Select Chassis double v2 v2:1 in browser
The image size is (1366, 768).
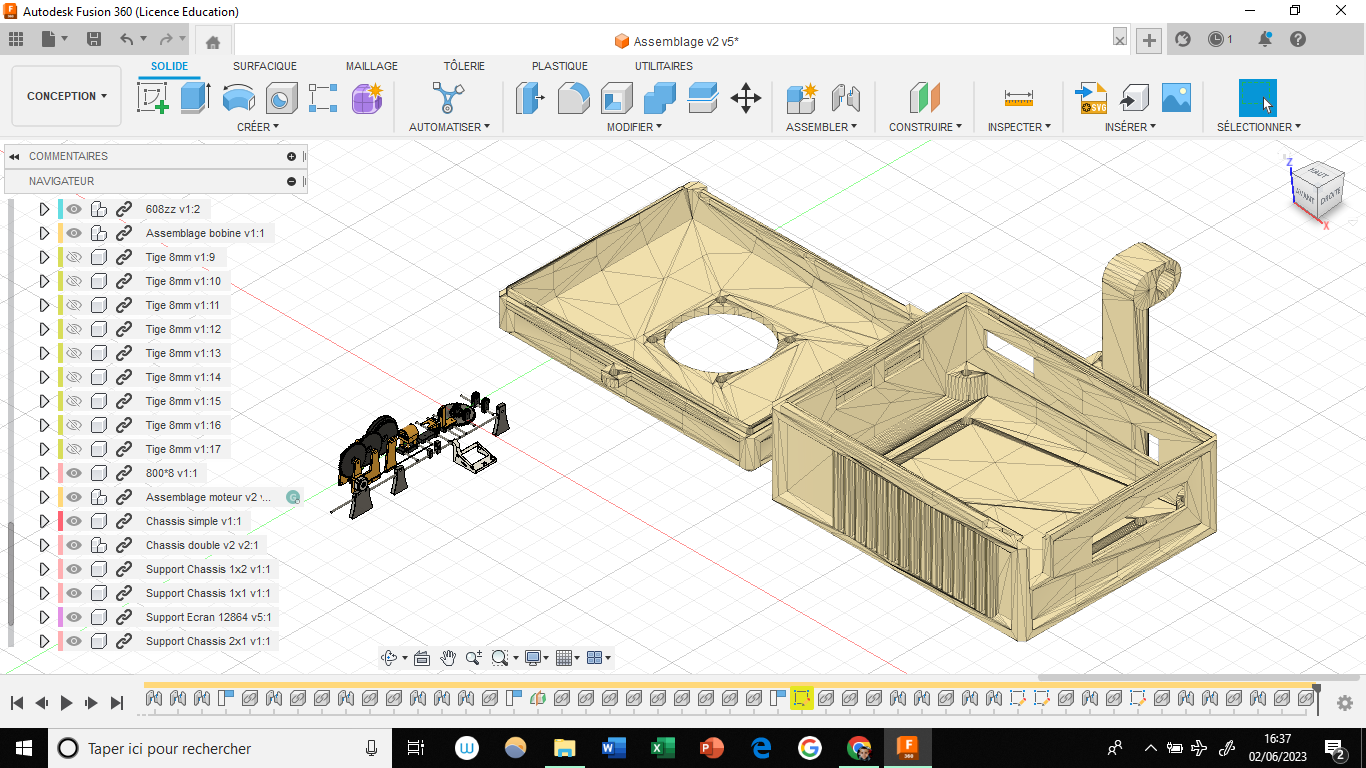pos(202,545)
